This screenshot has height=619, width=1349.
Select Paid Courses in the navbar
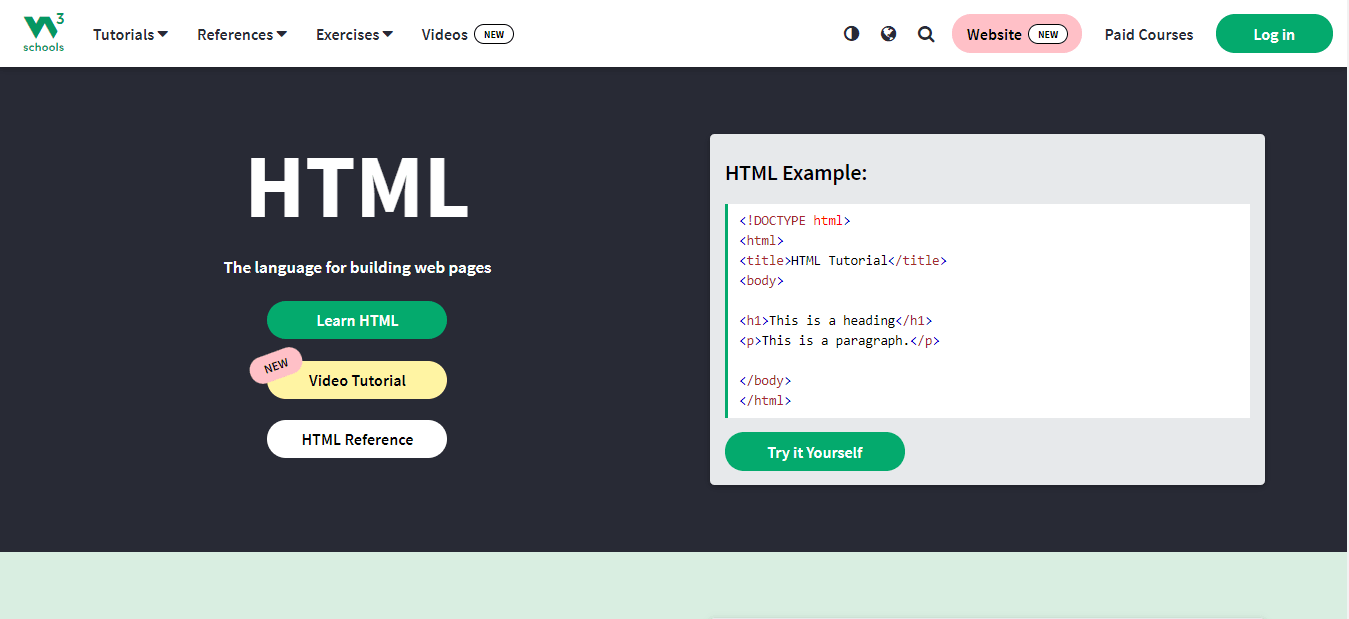point(1148,33)
